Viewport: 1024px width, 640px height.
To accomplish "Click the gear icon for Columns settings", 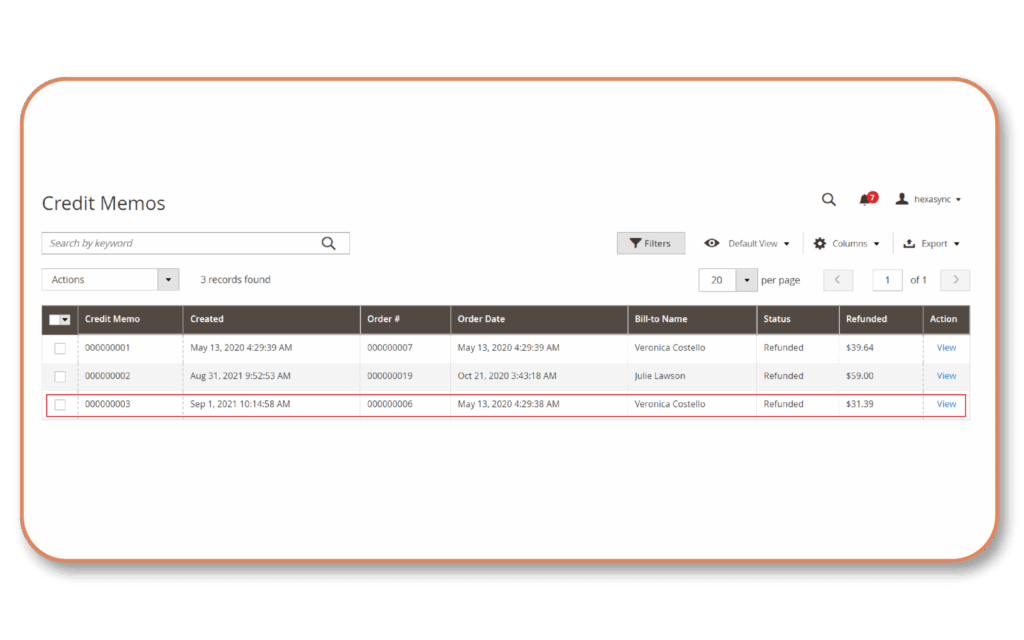I will pos(818,243).
